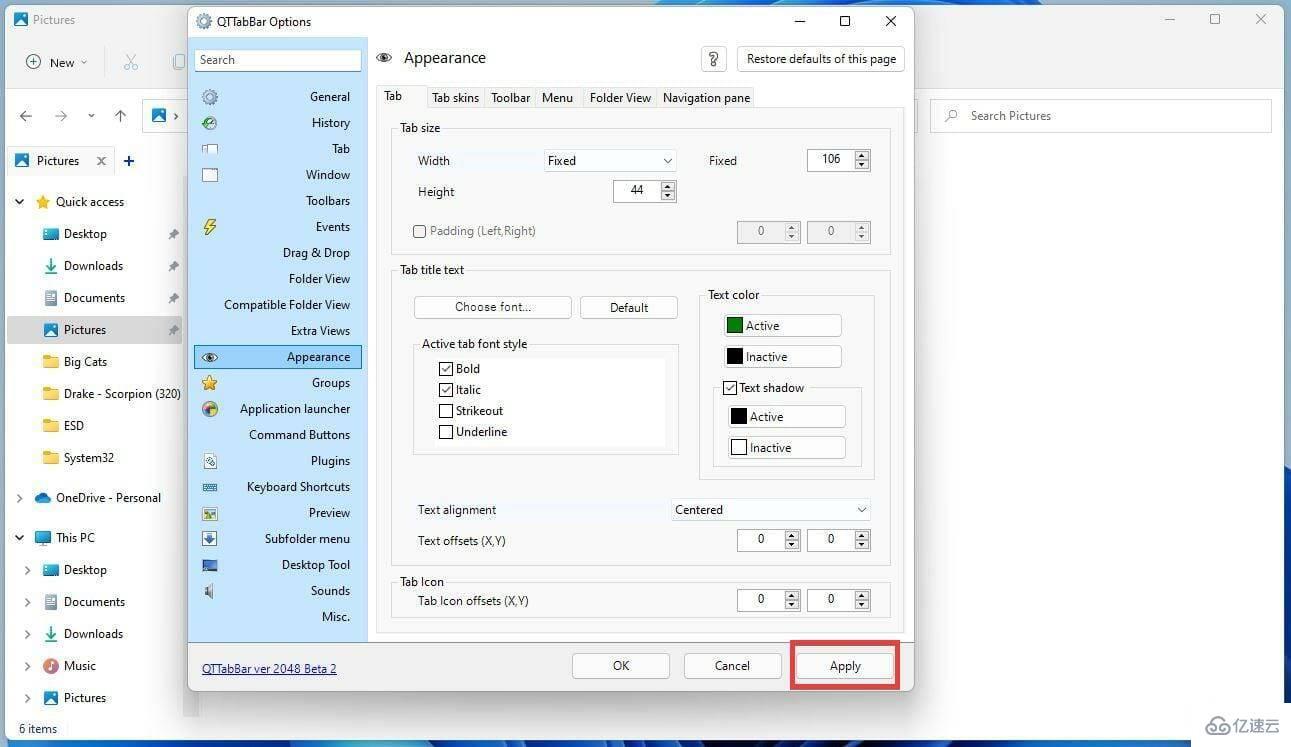Click the Subfolder menu arrow icon
The image size is (1291, 747).
tap(210, 539)
